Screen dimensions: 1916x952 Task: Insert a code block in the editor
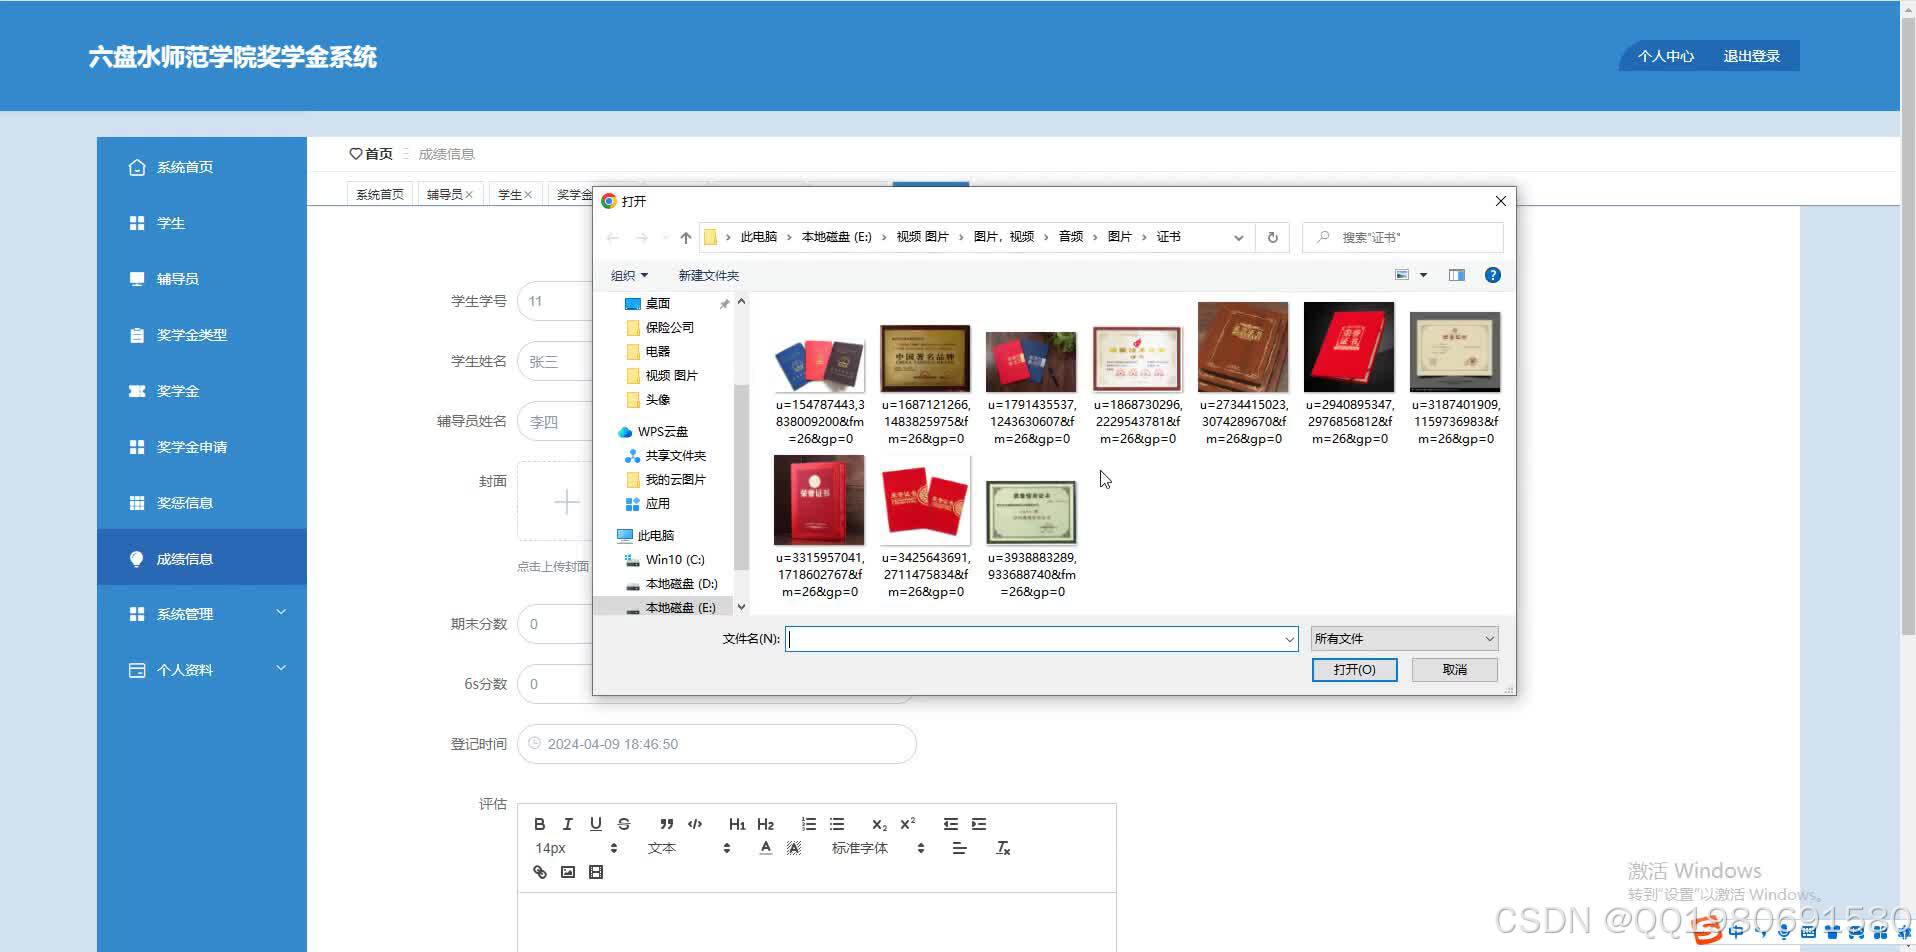tap(695, 824)
